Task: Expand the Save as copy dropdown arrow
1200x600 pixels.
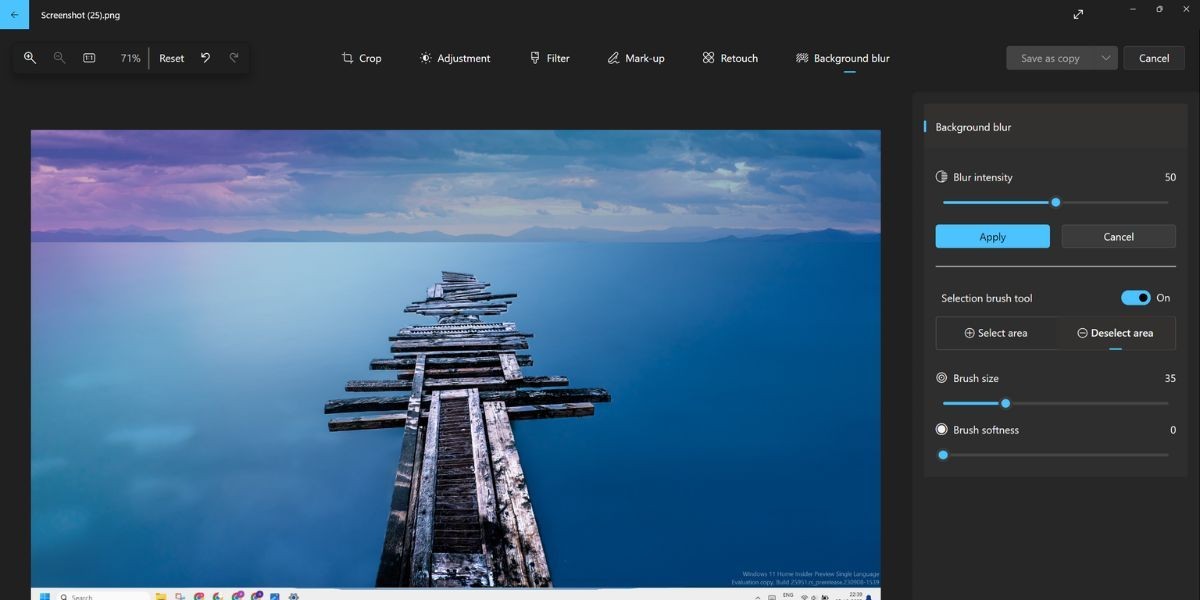Action: click(1105, 58)
